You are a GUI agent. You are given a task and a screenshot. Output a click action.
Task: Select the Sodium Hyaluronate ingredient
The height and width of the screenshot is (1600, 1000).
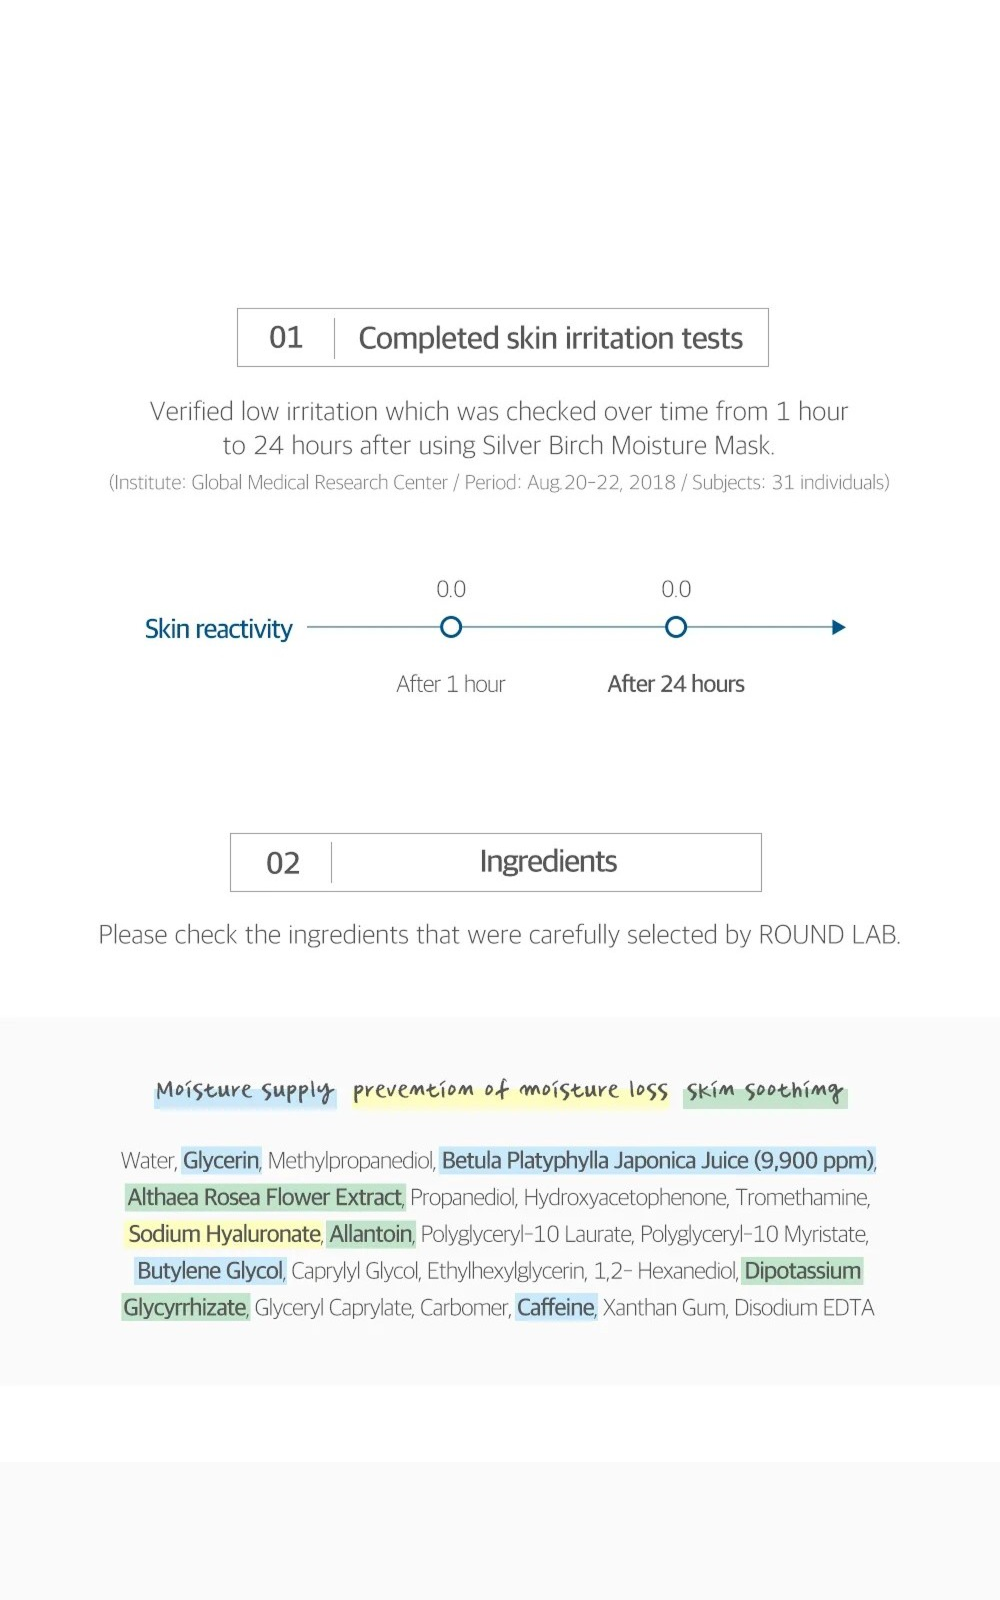click(224, 1234)
